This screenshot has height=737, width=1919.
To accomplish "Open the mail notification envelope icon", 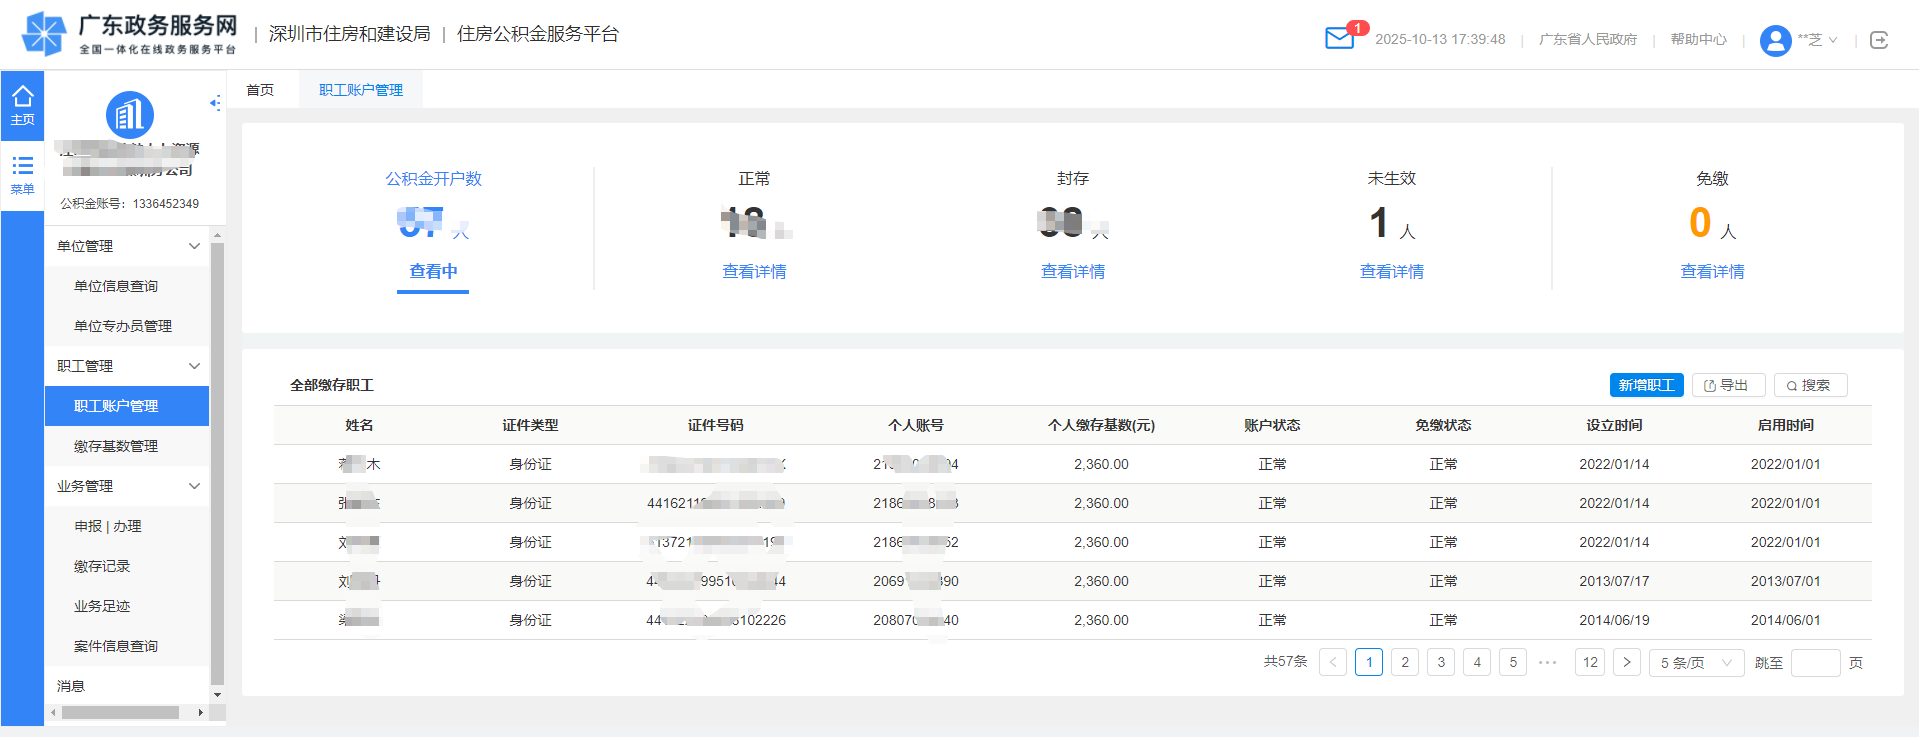I will 1339,39.
